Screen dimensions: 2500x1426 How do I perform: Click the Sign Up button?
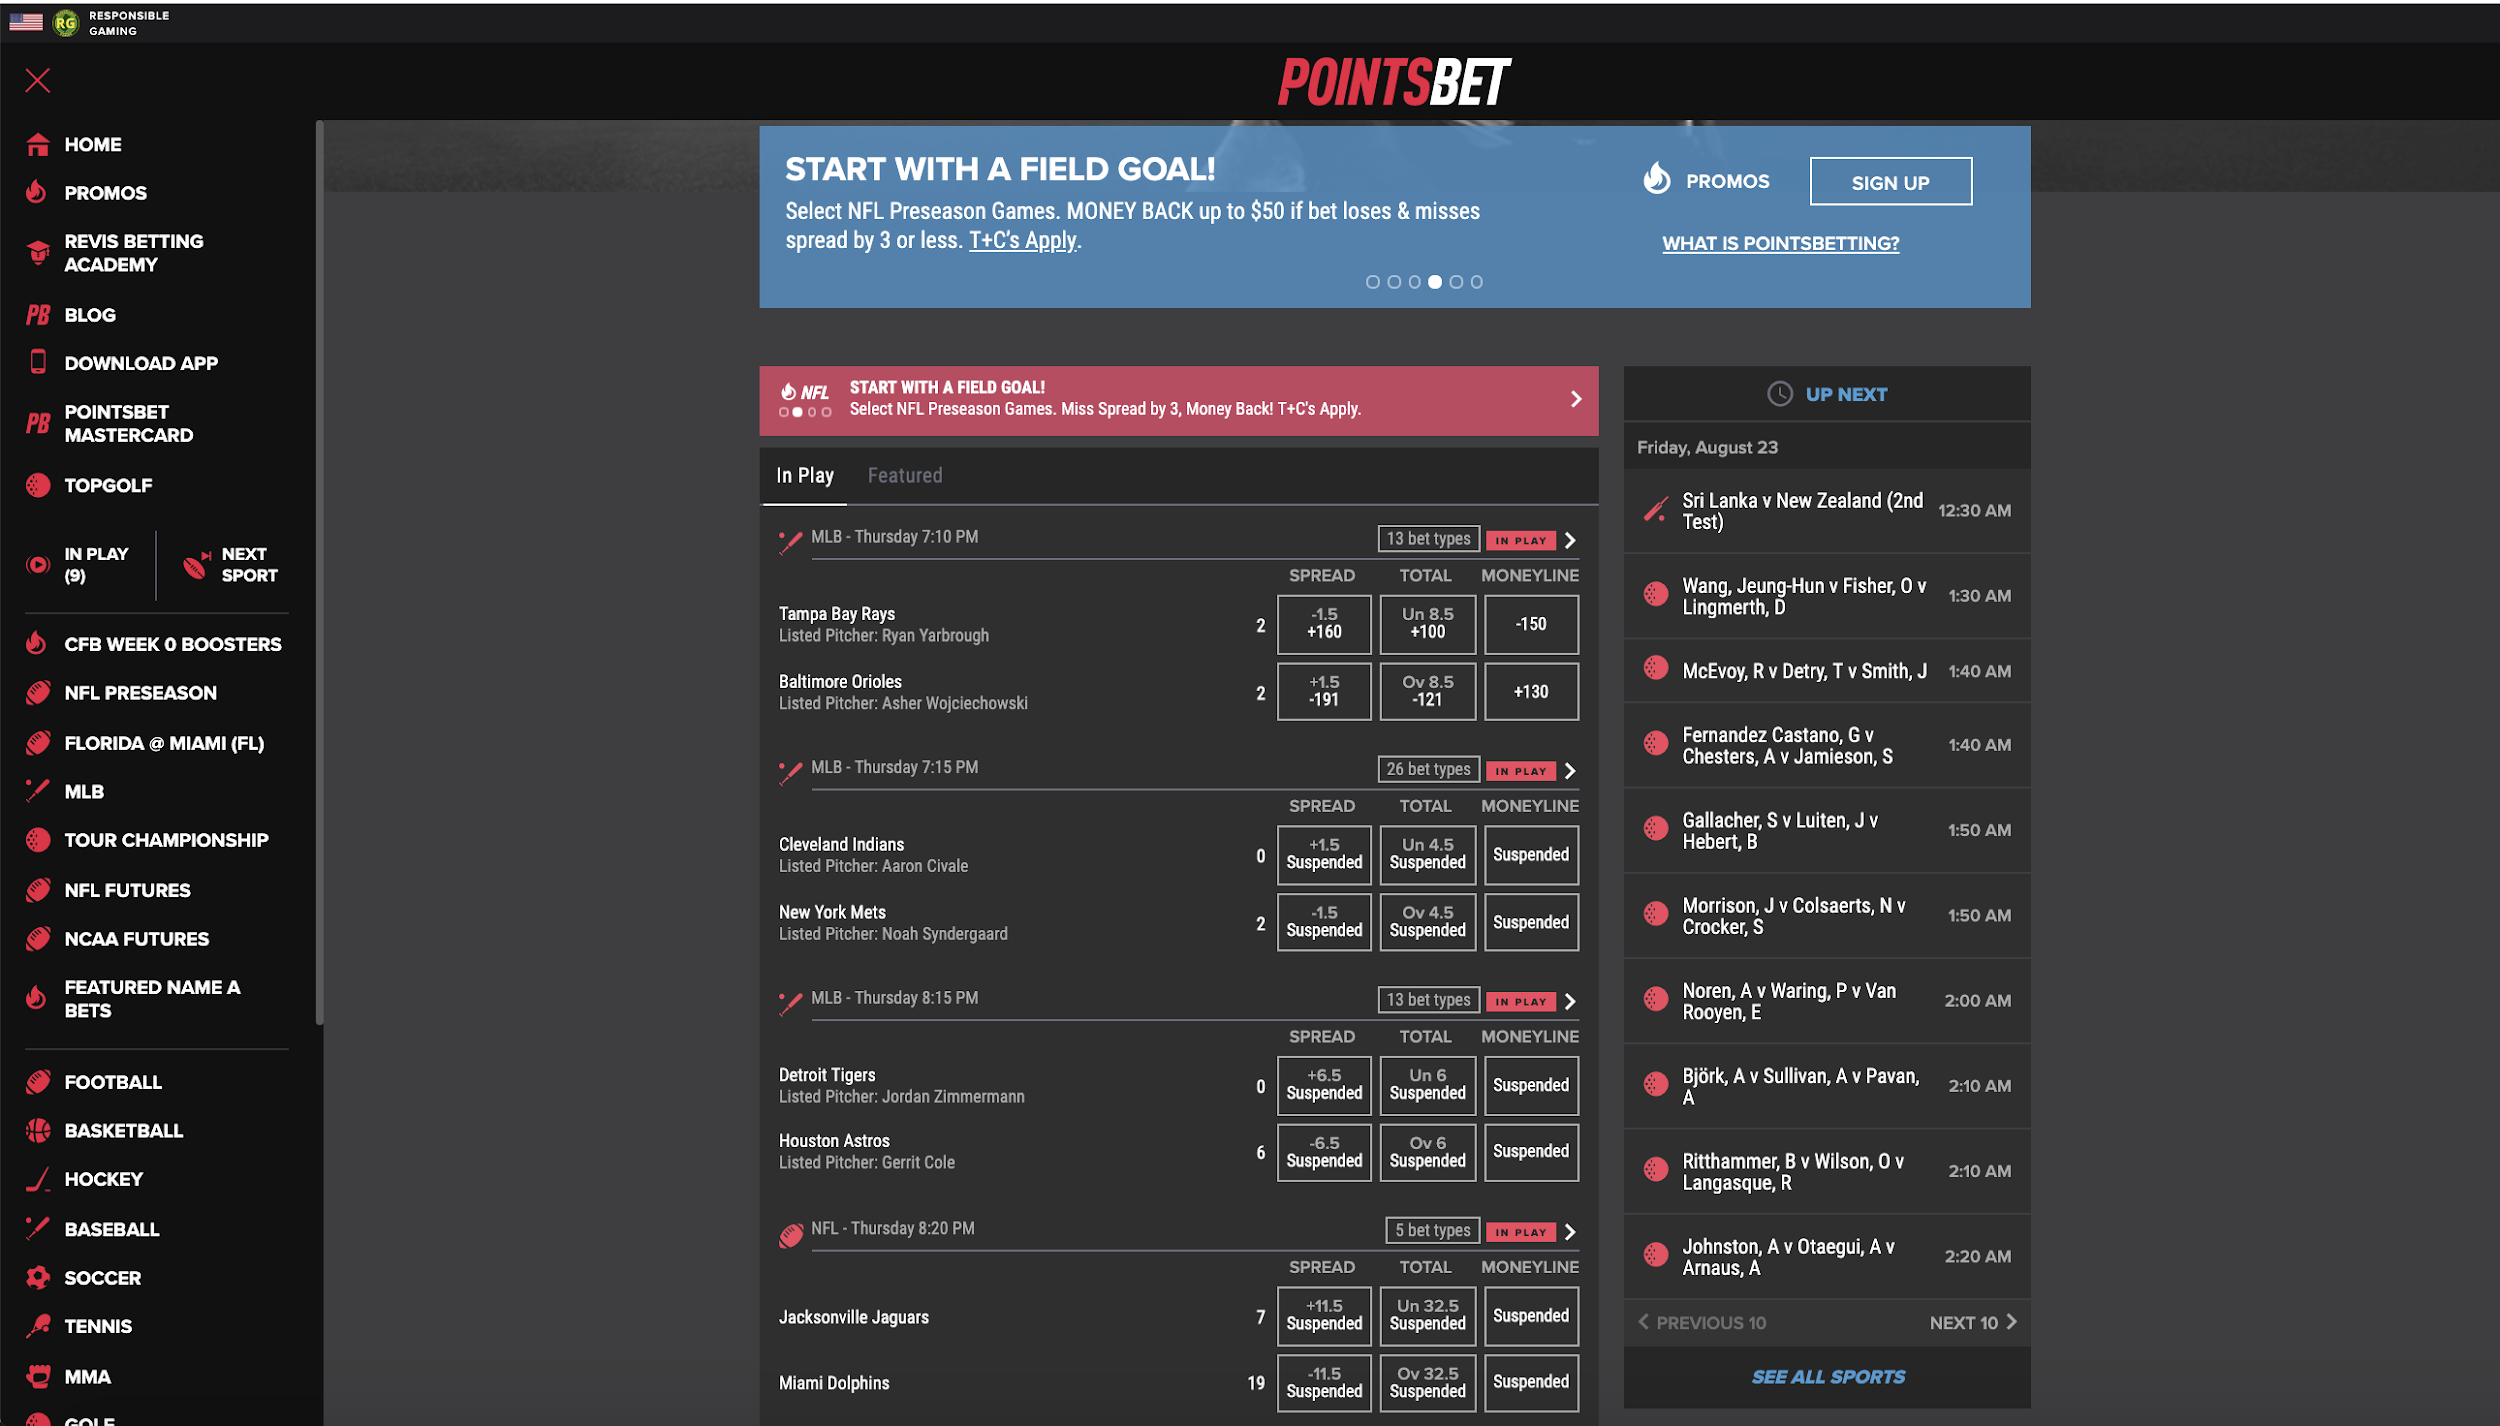[x=1890, y=182]
